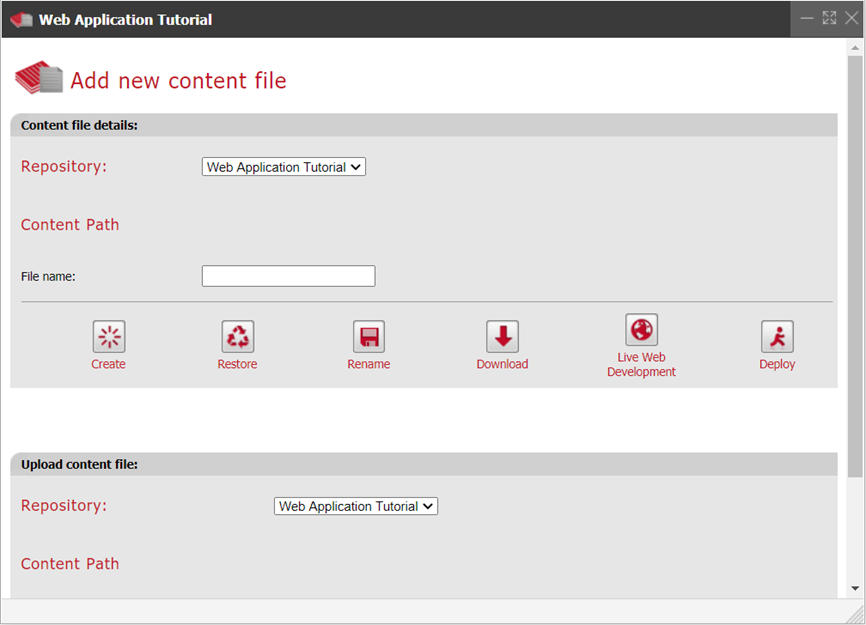Image resolution: width=866 pixels, height=625 pixels.
Task: Click the app logo in title bar
Action: pyautogui.click(x=21, y=20)
